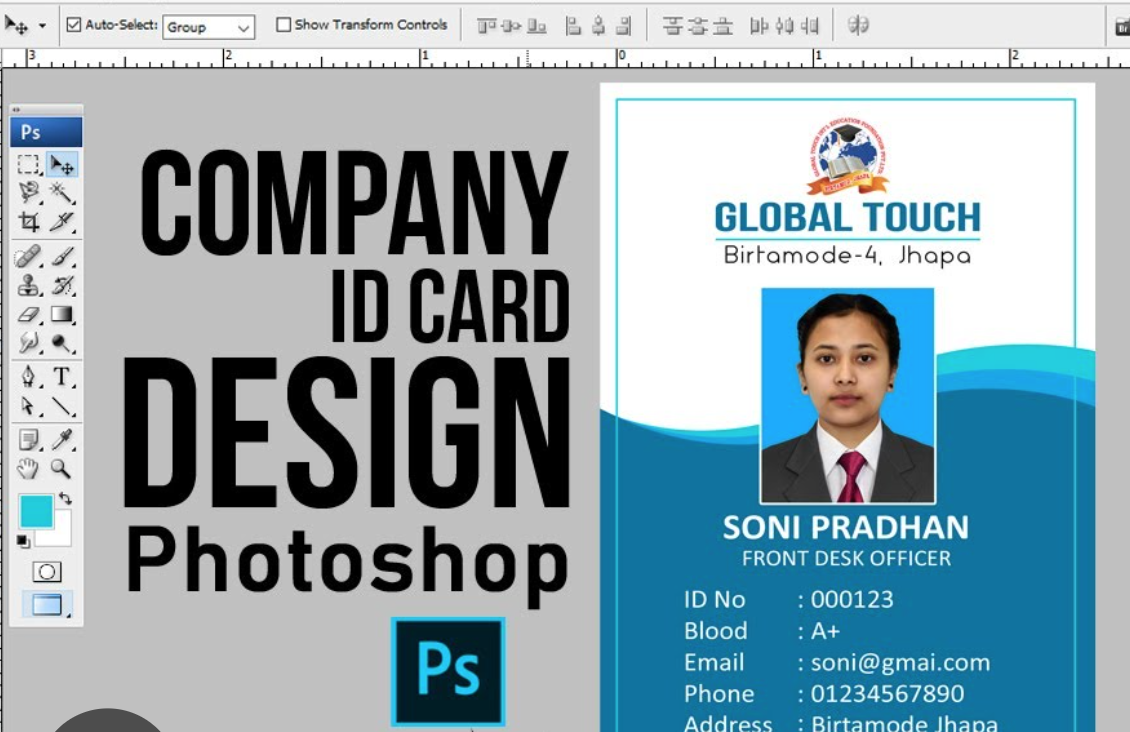Image resolution: width=1130 pixels, height=732 pixels.
Task: Select the Clone Stamp tool
Action: coord(29,285)
